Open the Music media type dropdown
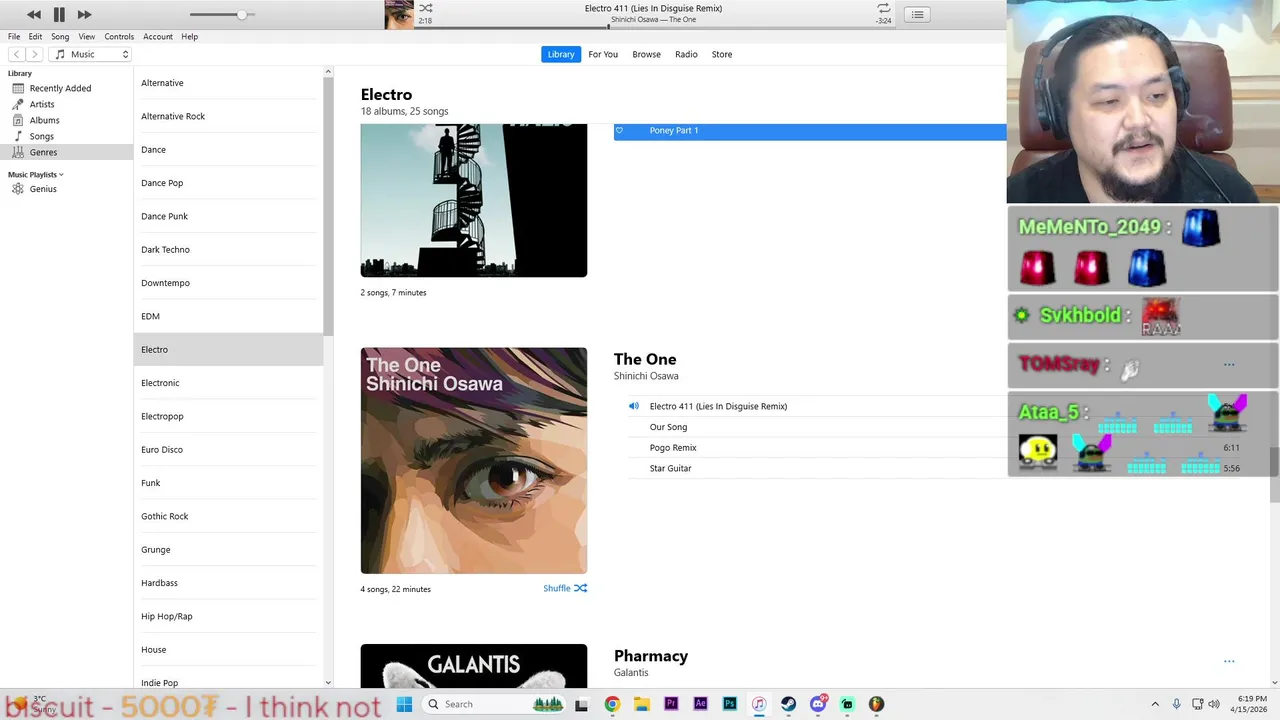 (91, 54)
